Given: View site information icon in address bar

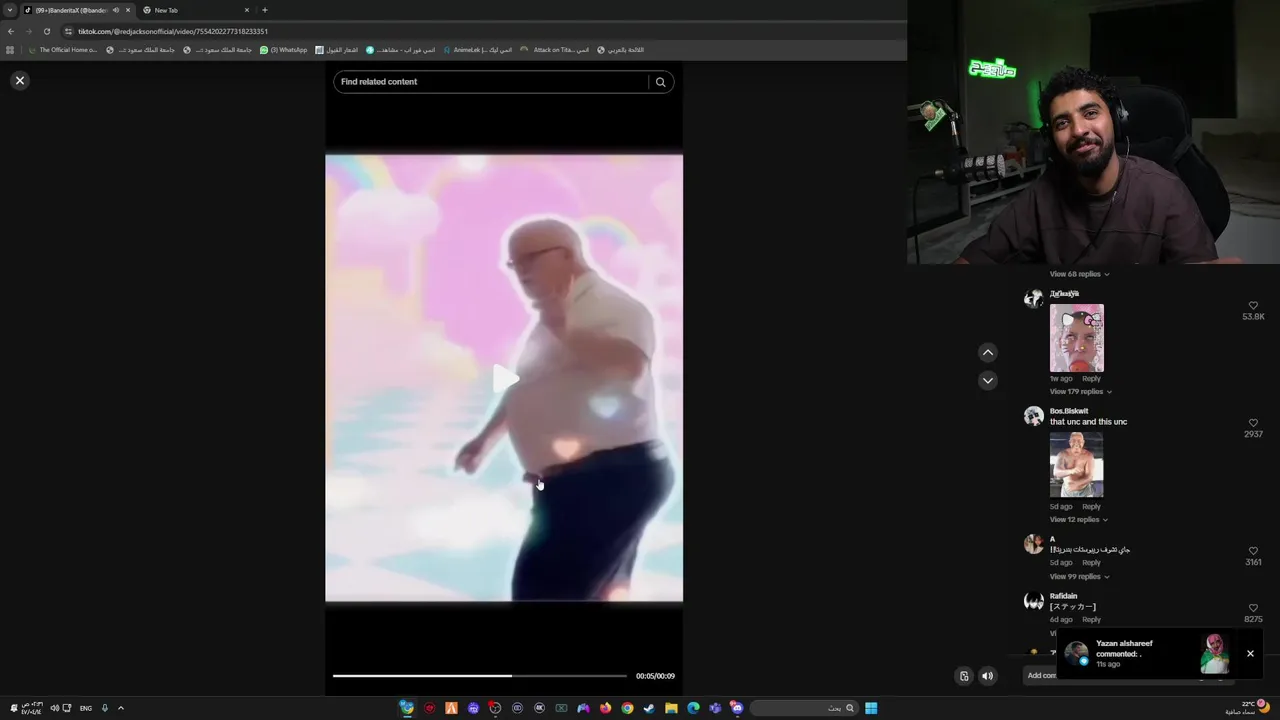Looking at the screenshot, I should pos(68,31).
